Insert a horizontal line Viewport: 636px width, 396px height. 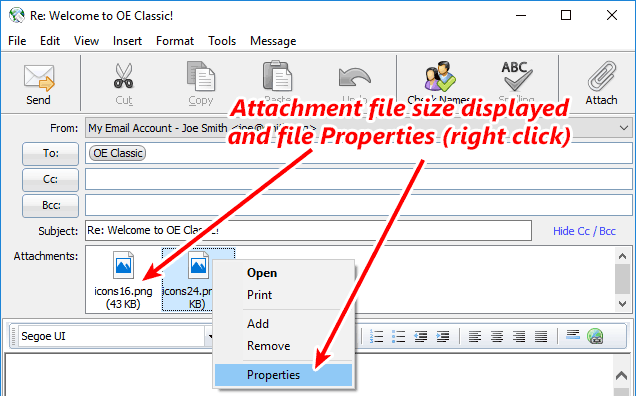[573, 335]
